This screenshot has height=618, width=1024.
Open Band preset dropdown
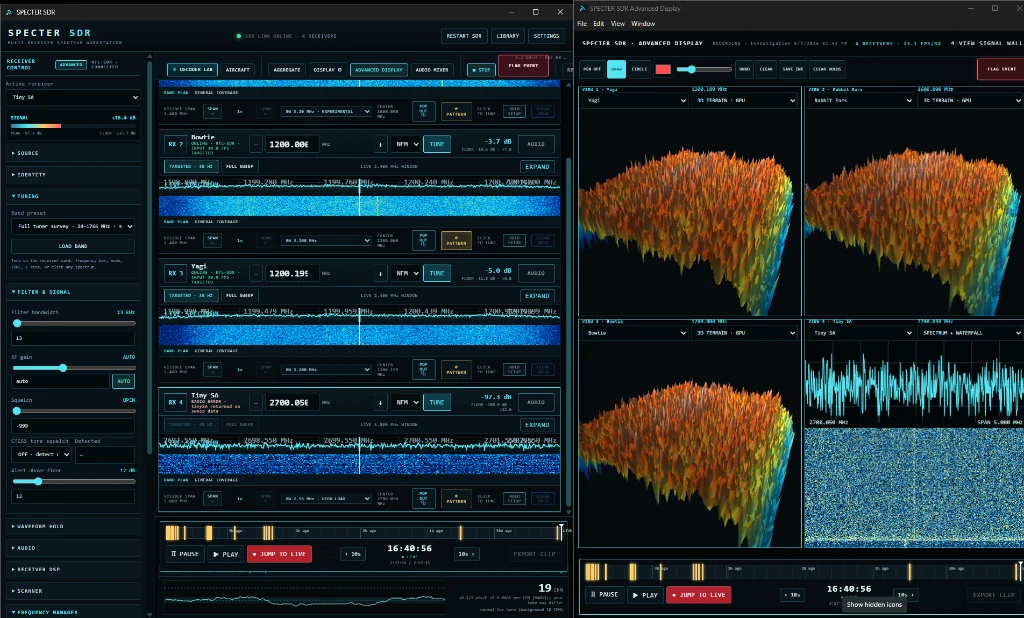pyautogui.click(x=72, y=226)
